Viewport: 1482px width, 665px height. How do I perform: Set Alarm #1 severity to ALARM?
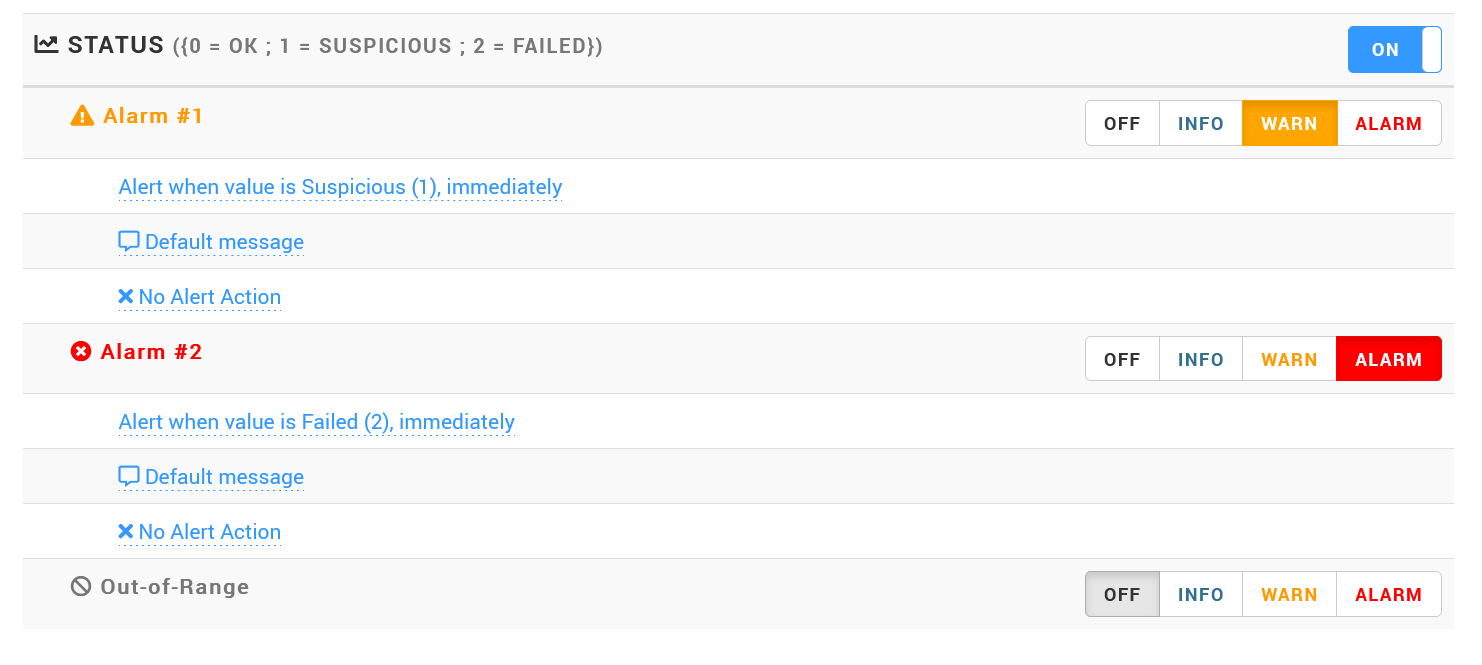(1388, 124)
